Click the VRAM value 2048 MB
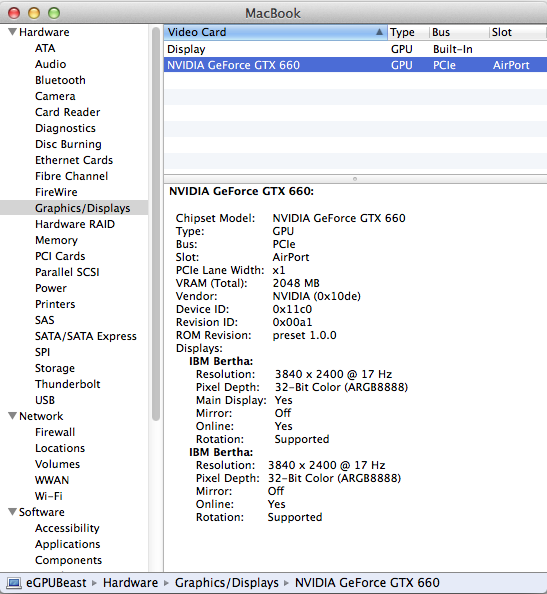Viewport: 547px width, 594px height. tap(296, 283)
